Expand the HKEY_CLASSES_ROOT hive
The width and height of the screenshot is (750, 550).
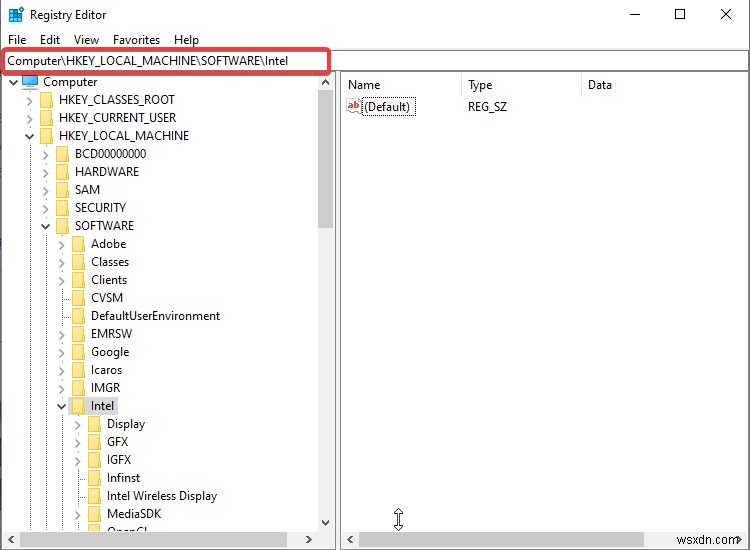coord(30,100)
